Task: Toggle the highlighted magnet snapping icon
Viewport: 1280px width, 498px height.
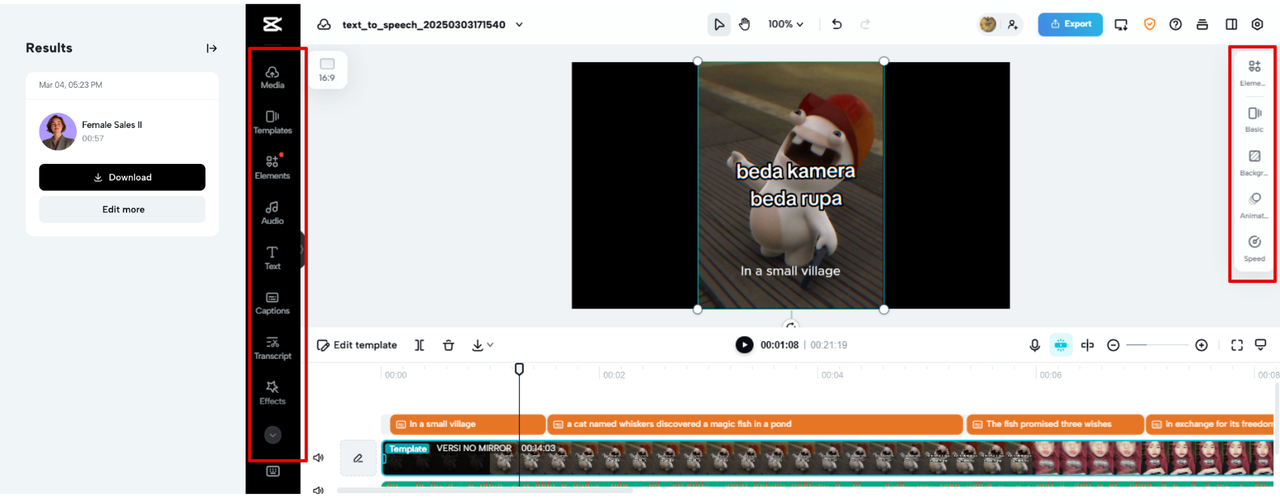Action: point(1061,345)
